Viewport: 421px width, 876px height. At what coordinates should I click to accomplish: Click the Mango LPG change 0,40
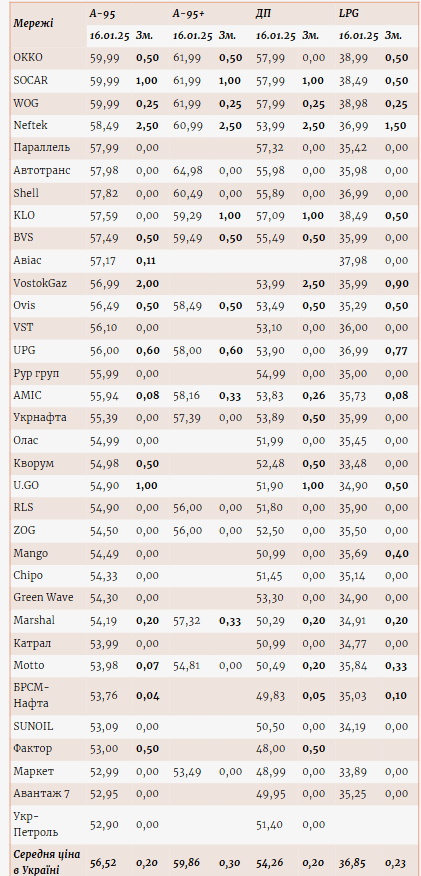396,554
